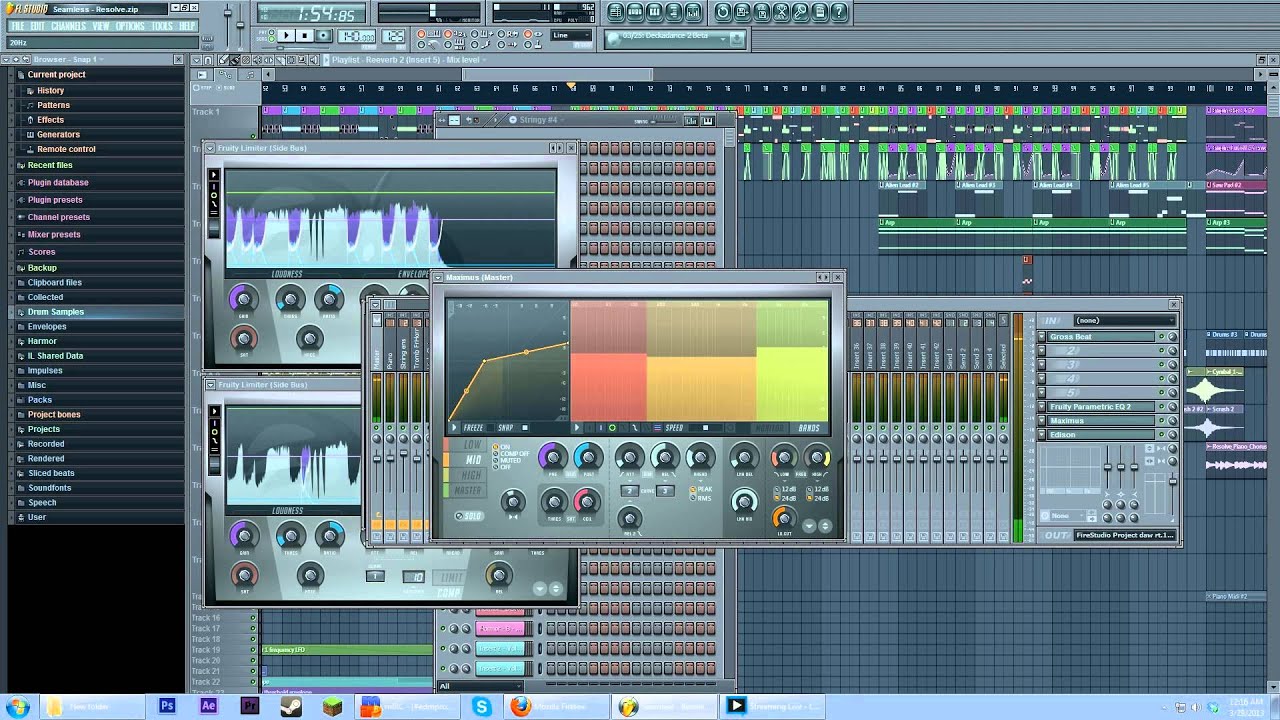Open the Mixer window shortcut icon

tap(693, 12)
